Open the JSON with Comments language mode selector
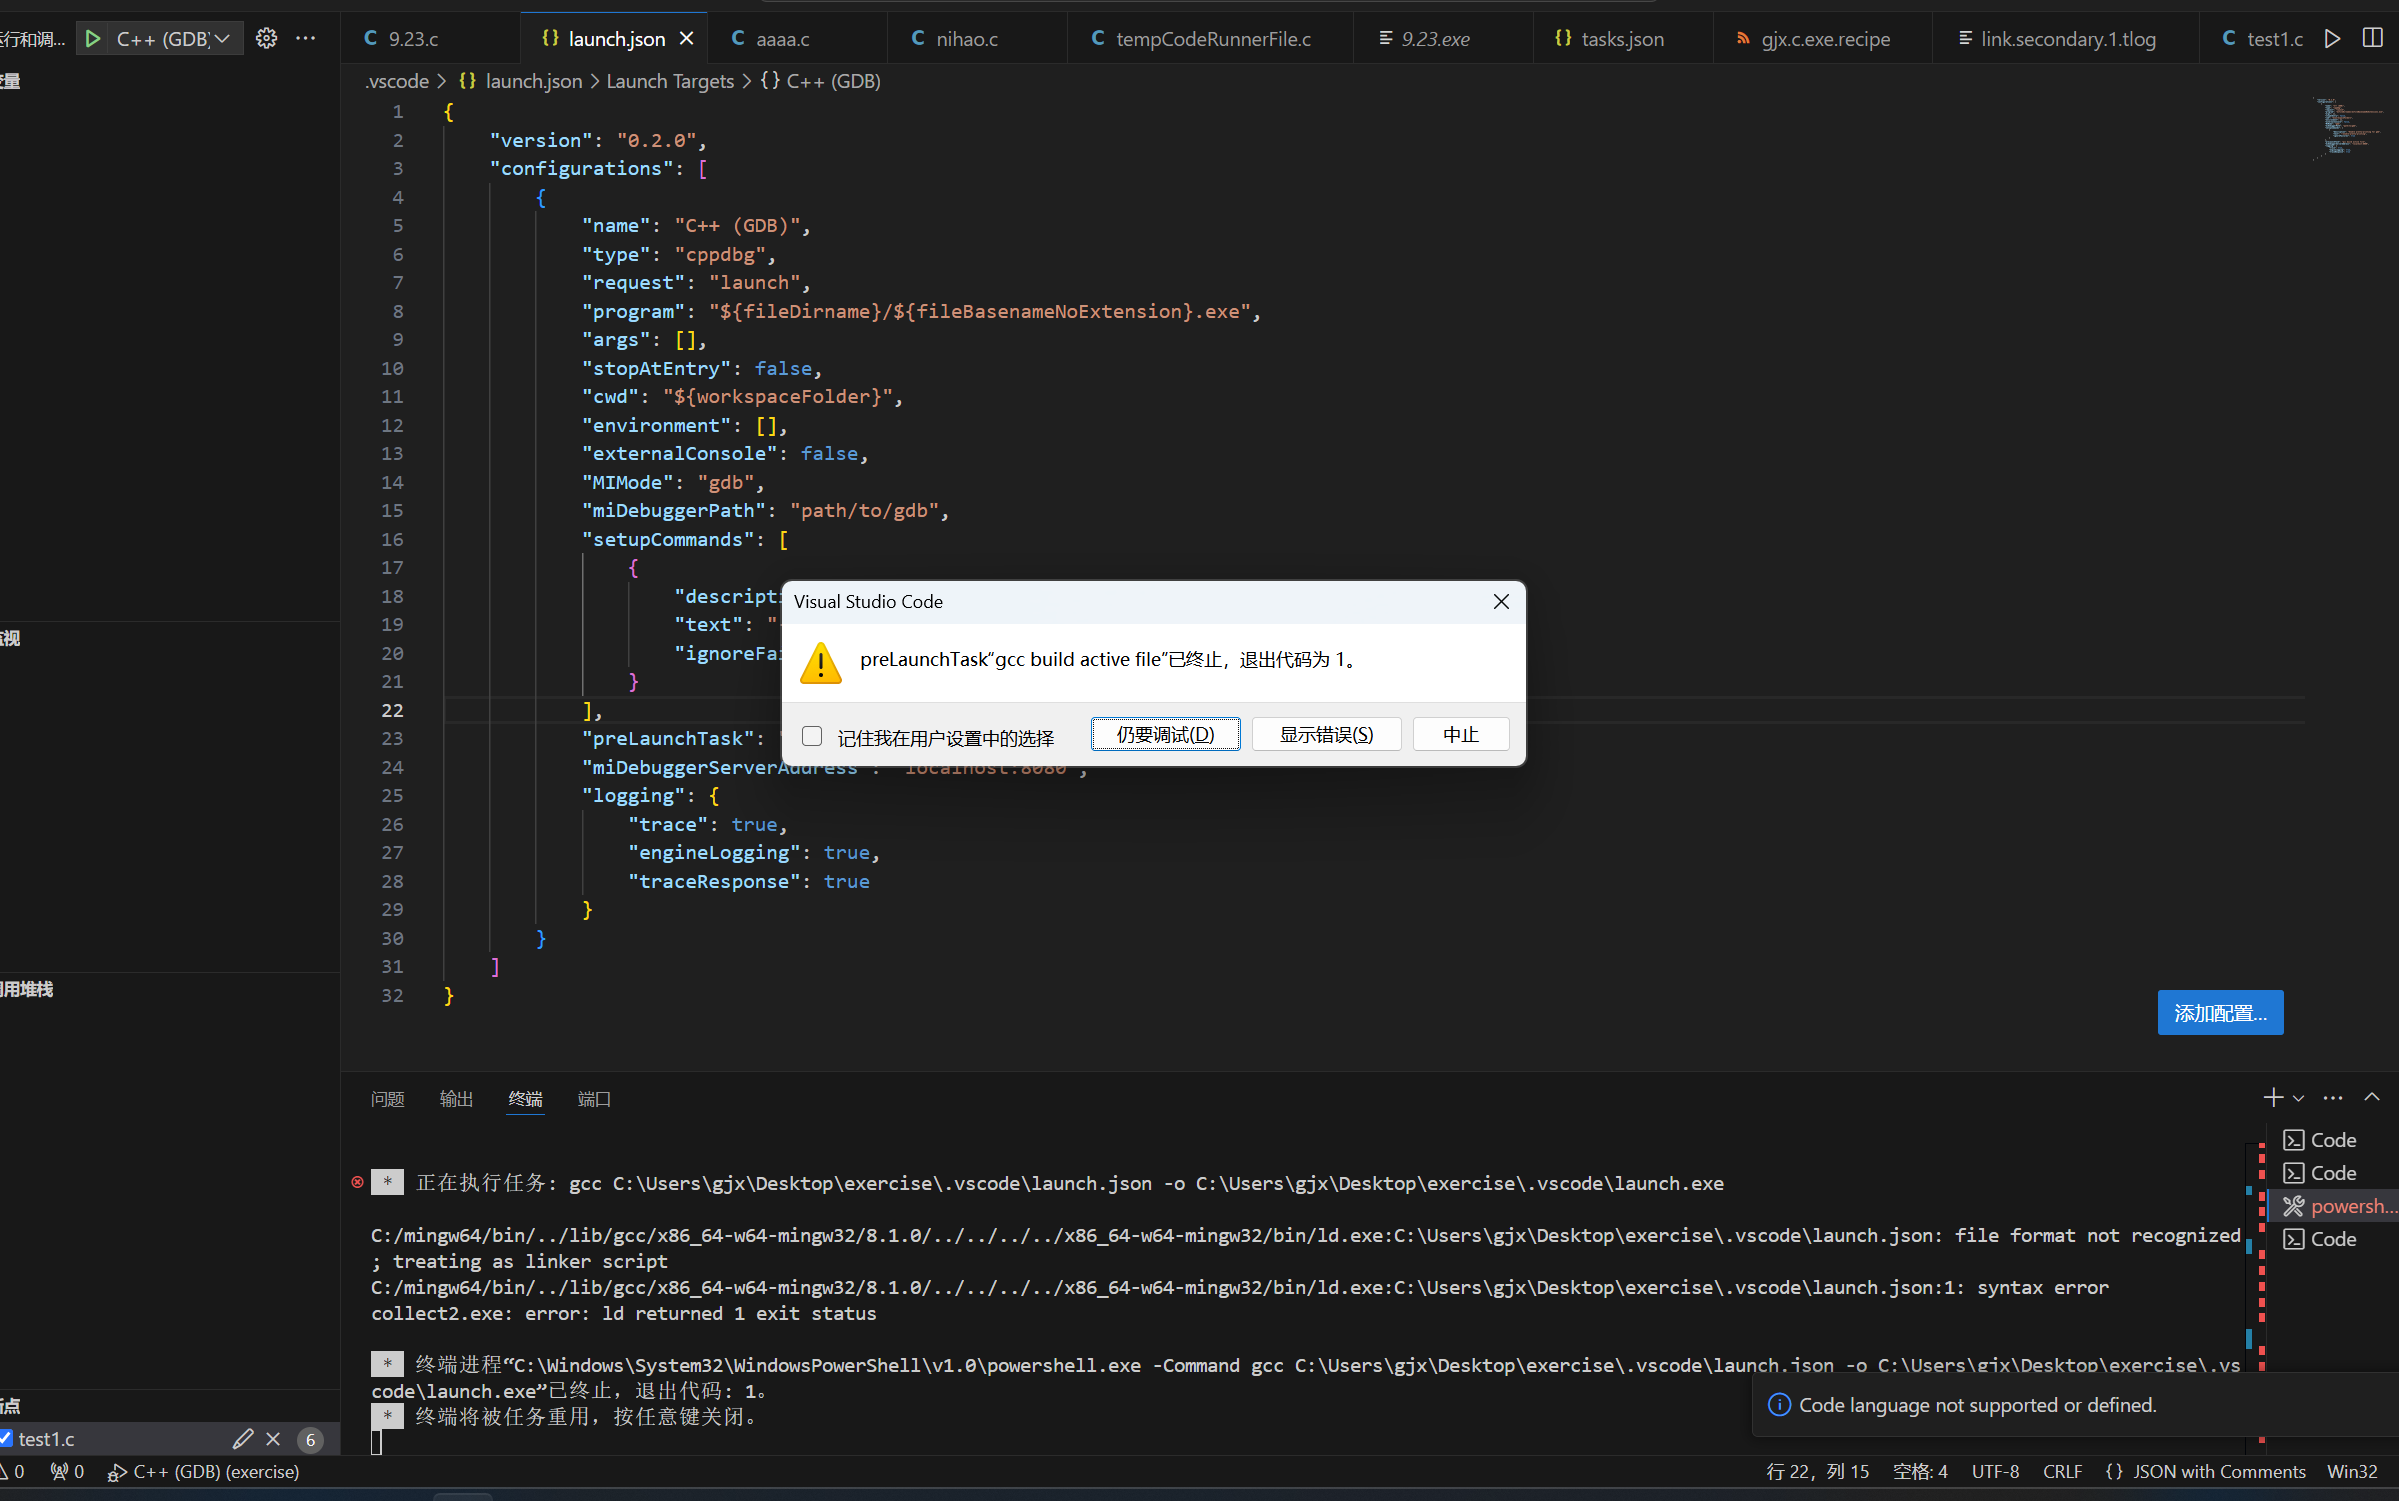 [2218, 1472]
